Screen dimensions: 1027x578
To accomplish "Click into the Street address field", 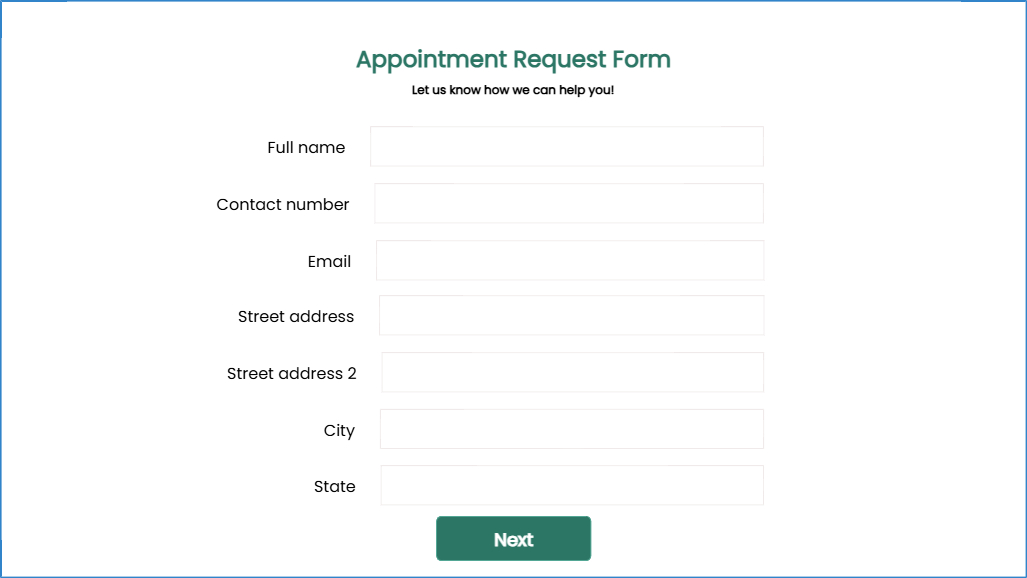I will tap(571, 315).
